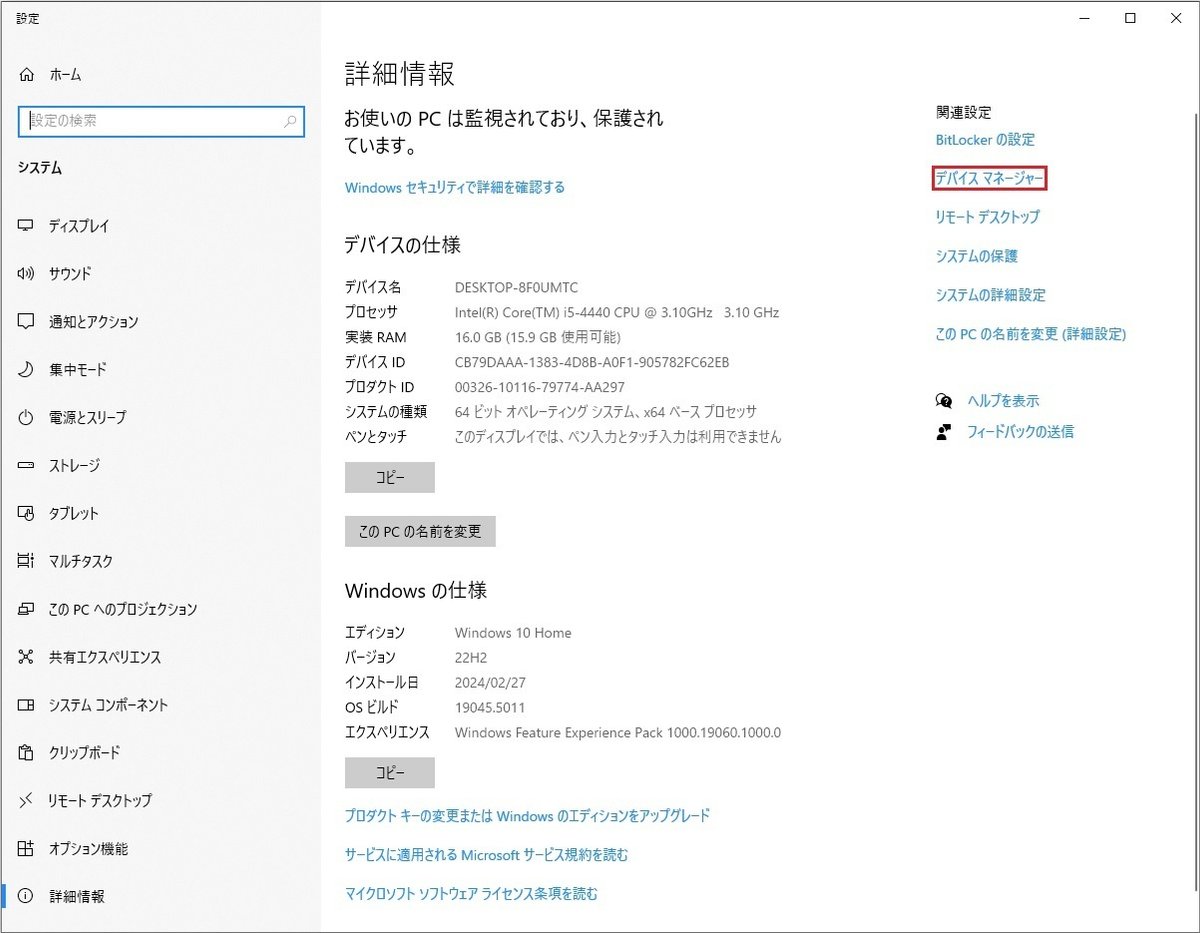Copy device specifications with コピー button
The image size is (1200, 933).
click(390, 478)
